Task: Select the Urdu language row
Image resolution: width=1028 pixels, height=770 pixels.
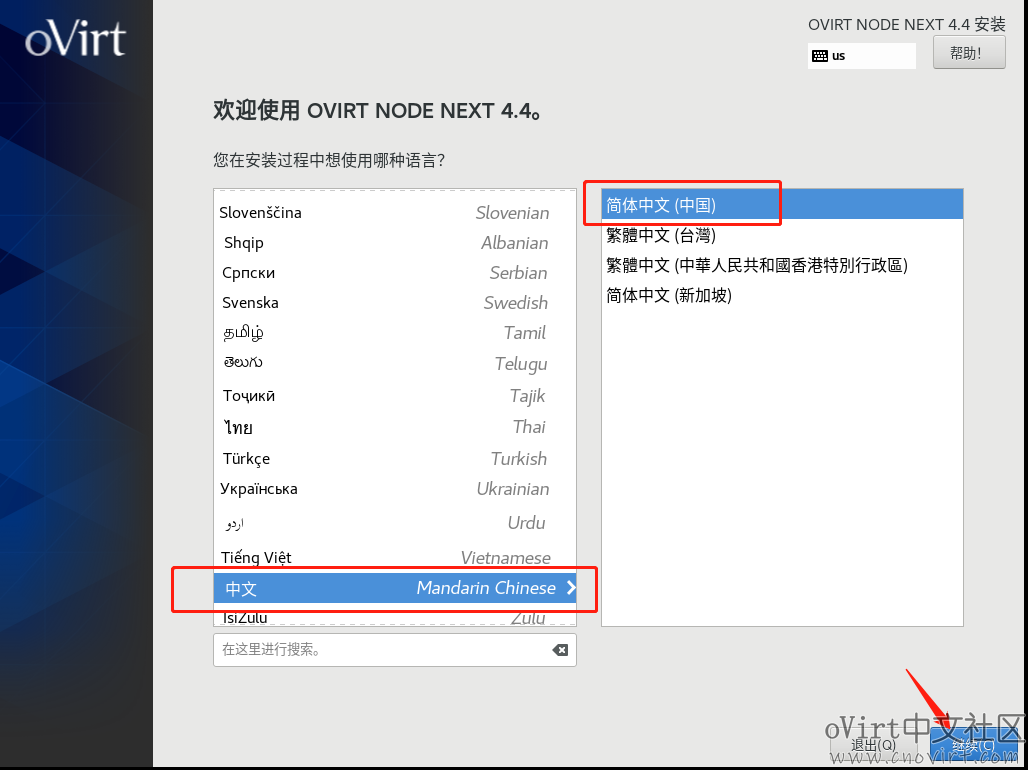Action: (395, 523)
